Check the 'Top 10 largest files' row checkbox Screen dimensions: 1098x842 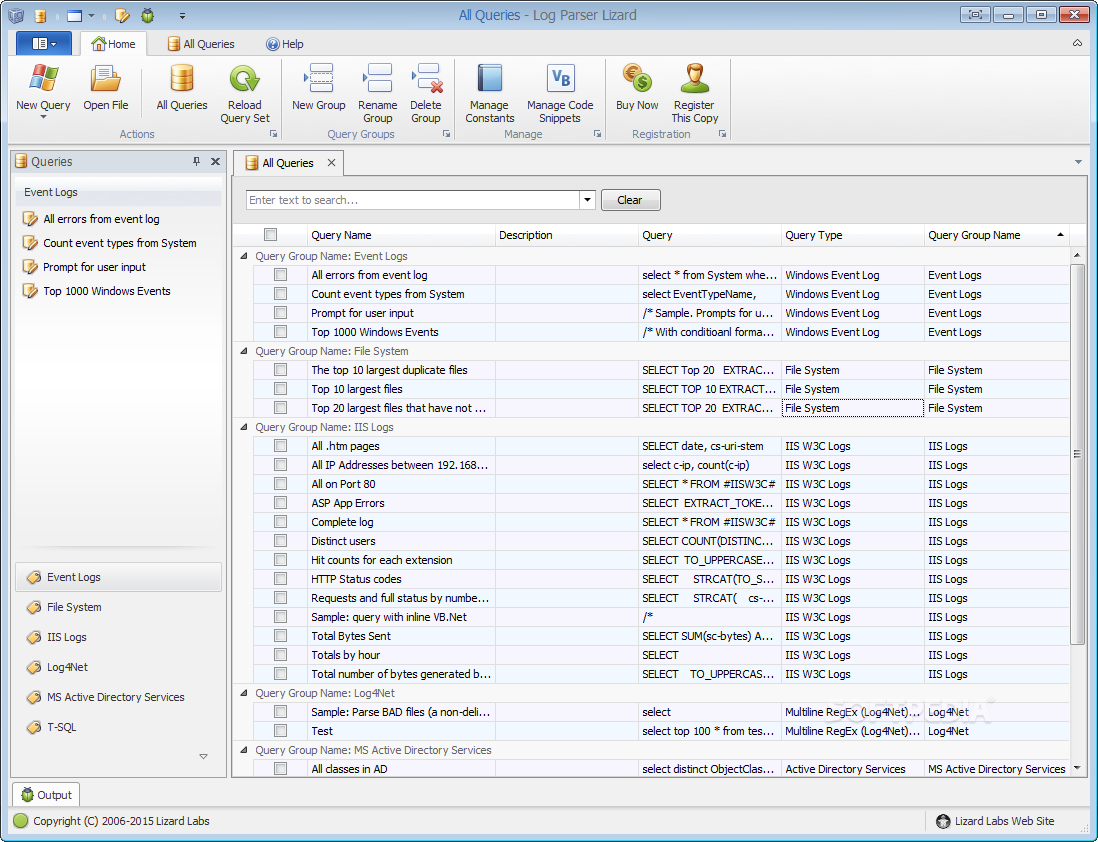pos(280,389)
